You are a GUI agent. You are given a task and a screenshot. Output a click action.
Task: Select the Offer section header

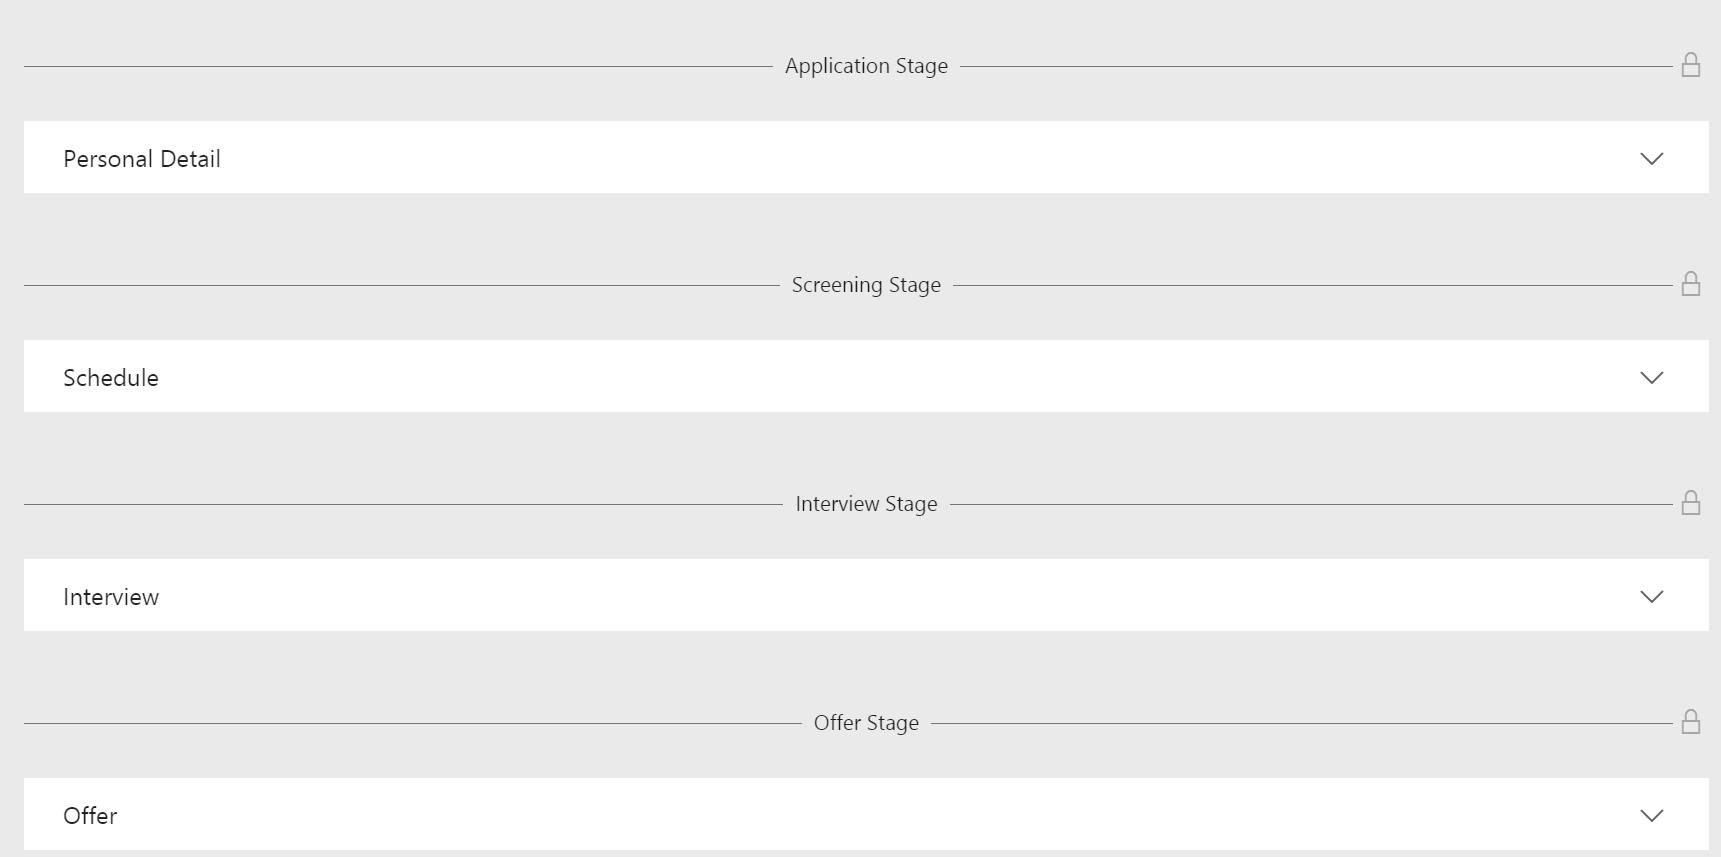click(89, 815)
